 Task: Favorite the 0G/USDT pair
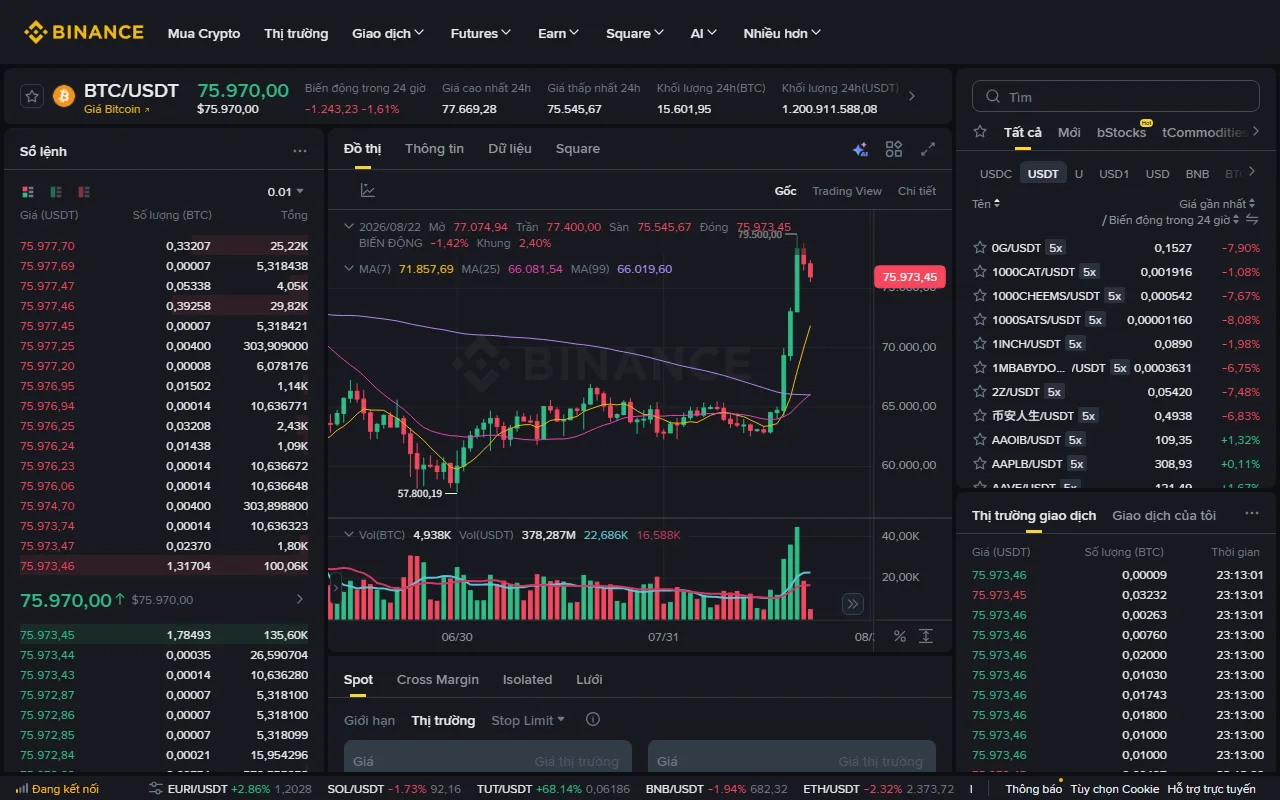980,248
